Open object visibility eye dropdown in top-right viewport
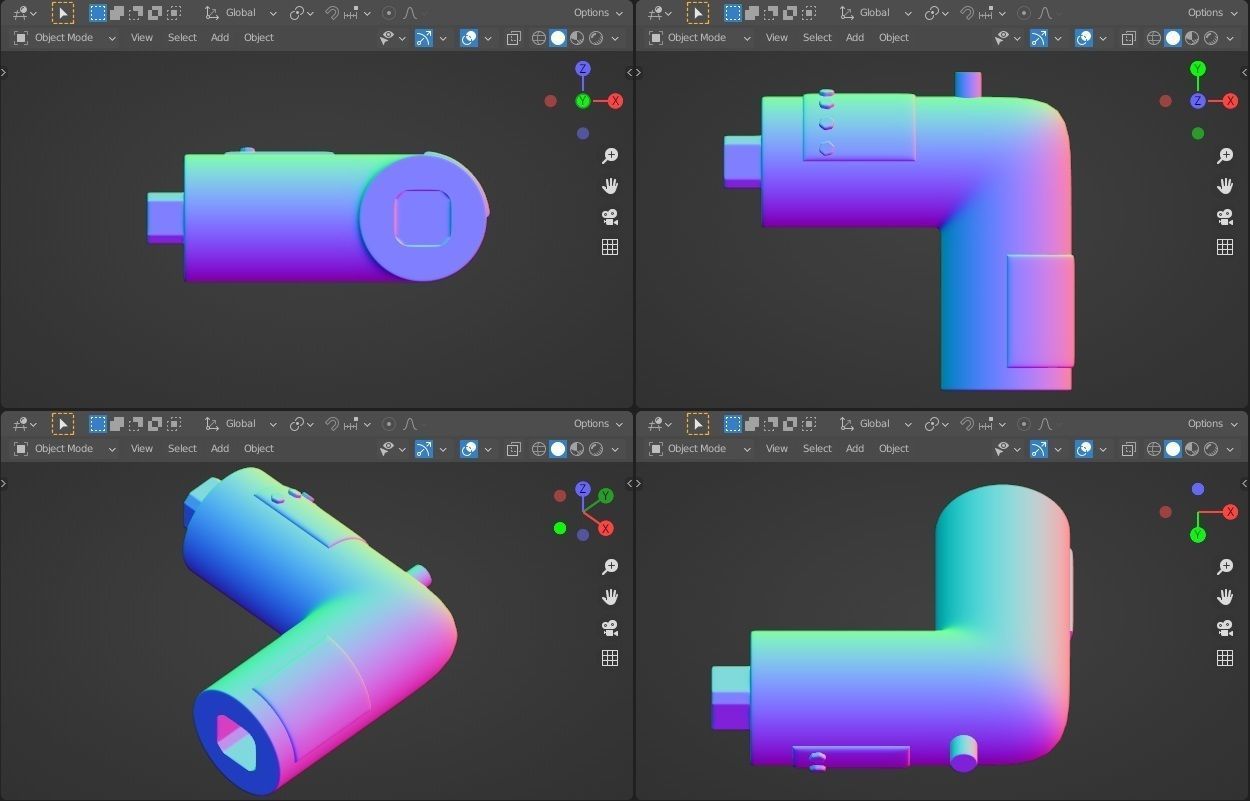 tap(1008, 38)
